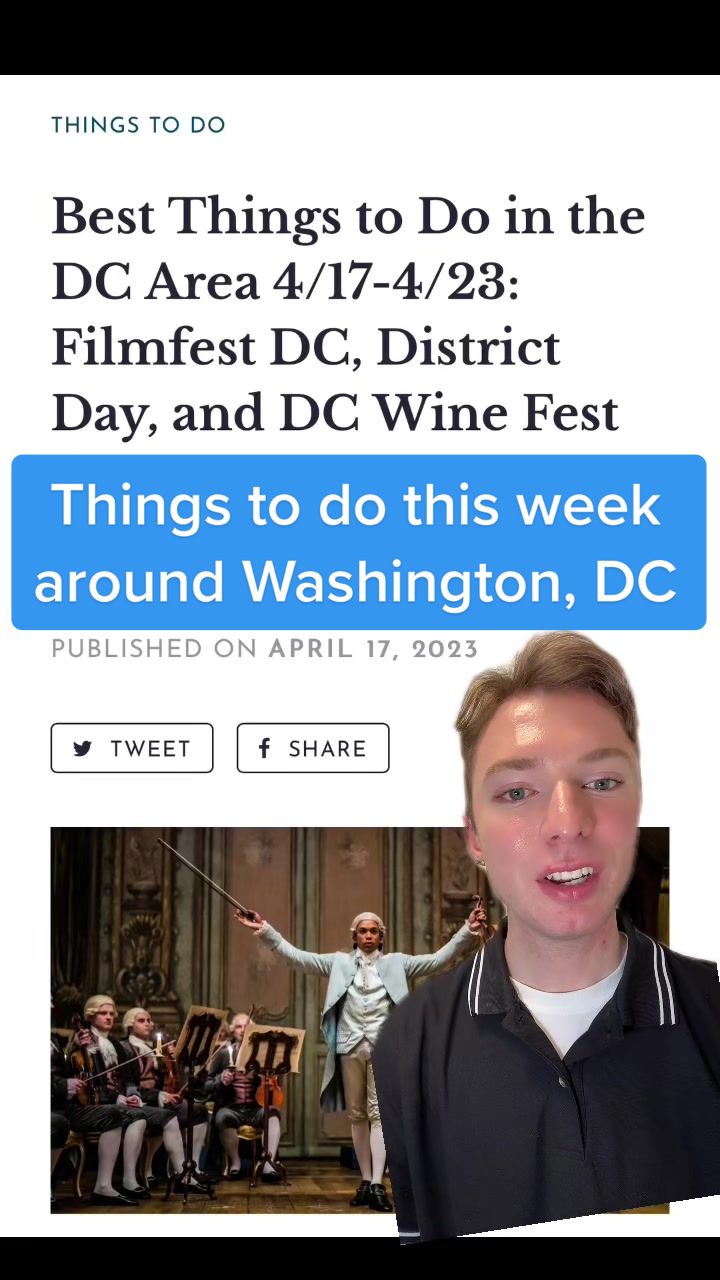Click 'DC Area 4/17-4/23' headline line

point(285,282)
